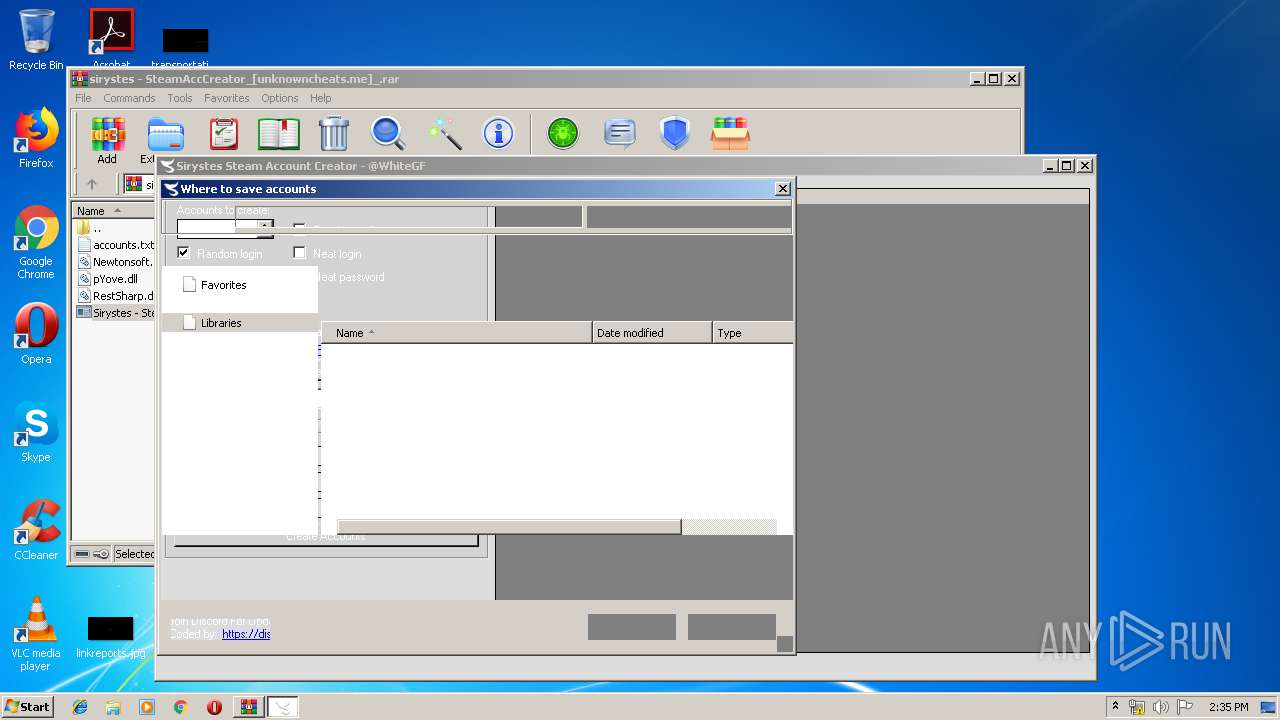This screenshot has height=720, width=1280.
Task: Click the WinRAR VirusScan green bug icon
Action: click(x=563, y=133)
